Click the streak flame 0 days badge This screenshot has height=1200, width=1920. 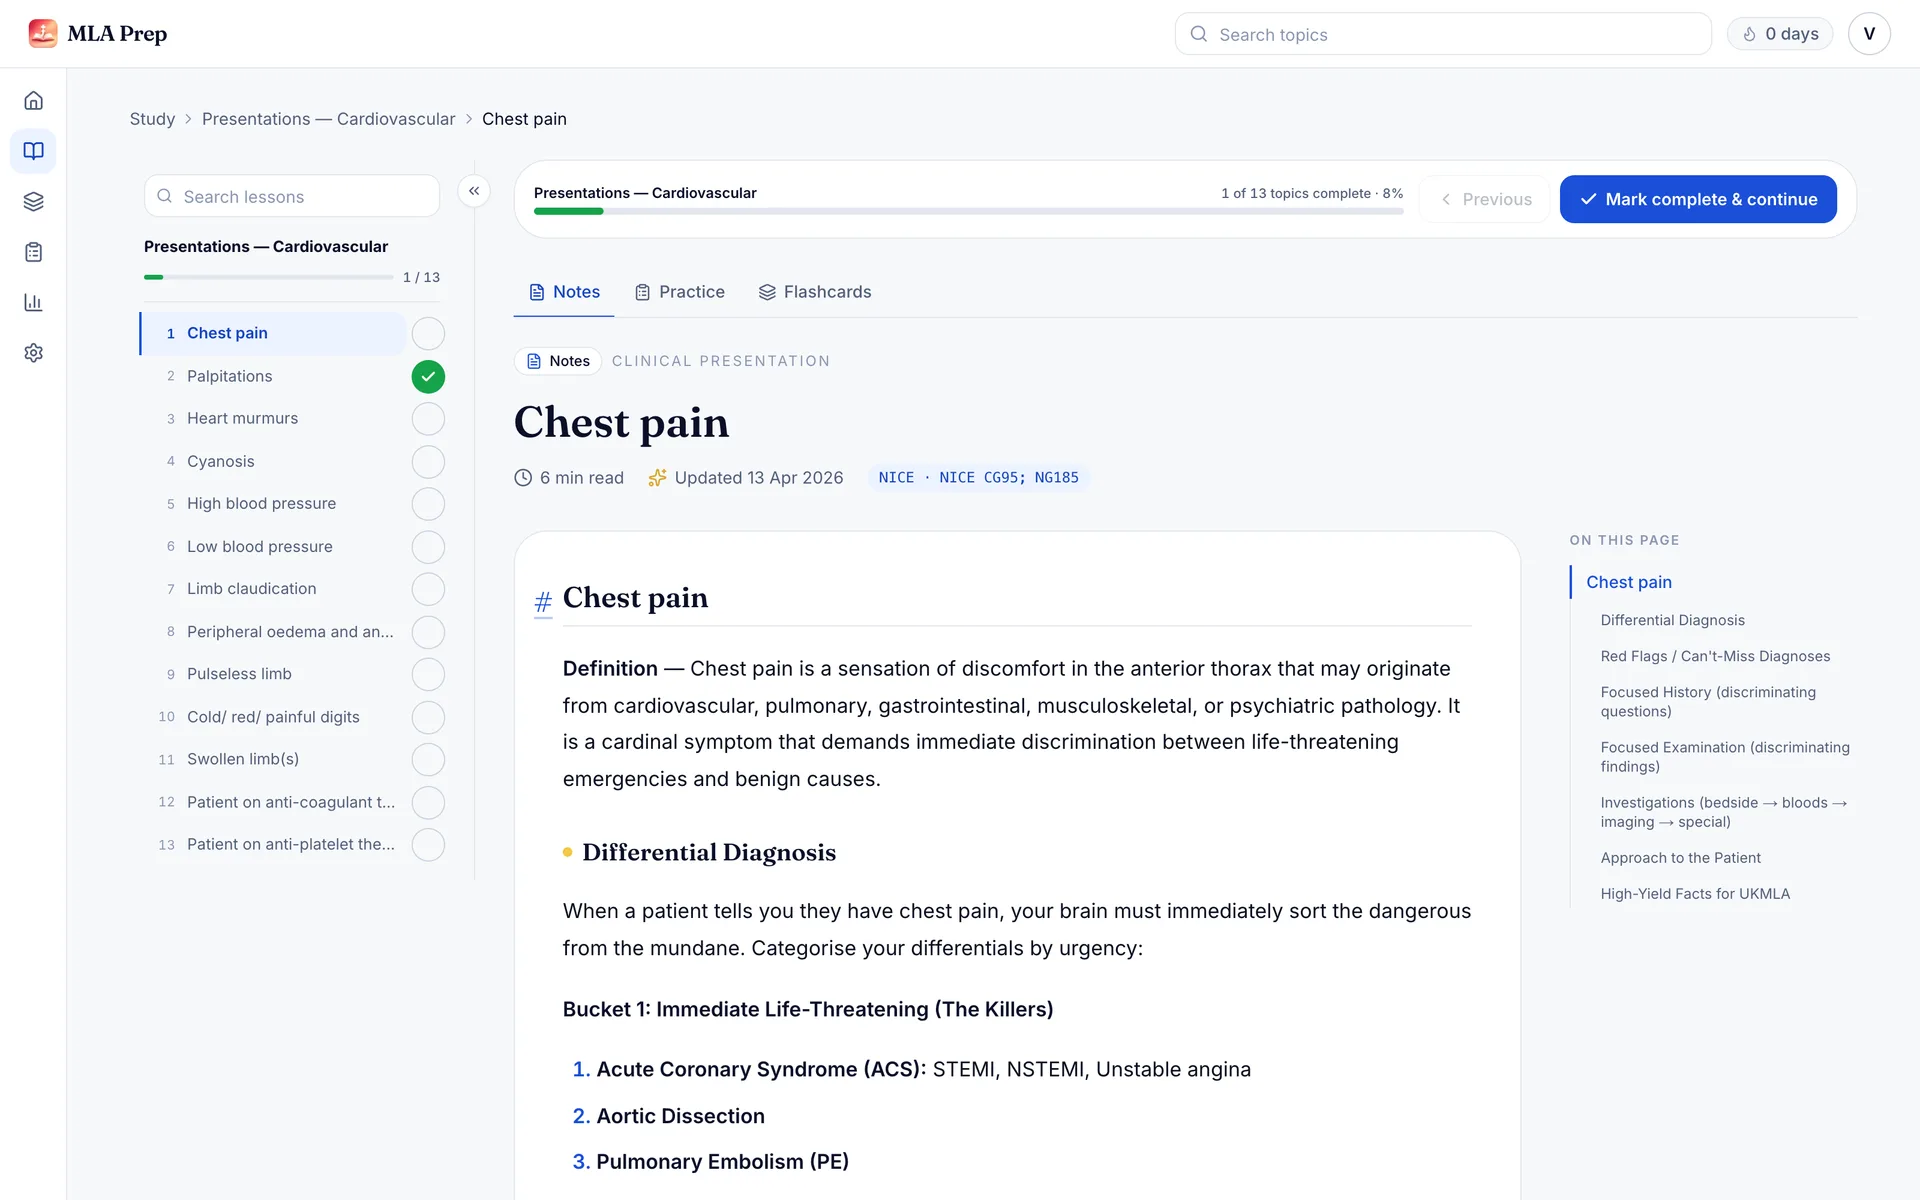(x=1780, y=34)
